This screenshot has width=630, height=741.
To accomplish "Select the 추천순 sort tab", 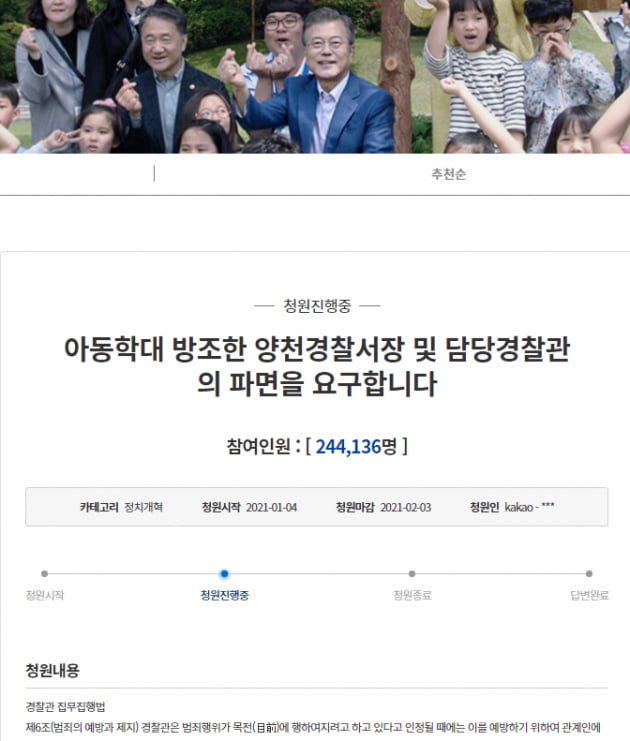I will pyautogui.click(x=448, y=174).
